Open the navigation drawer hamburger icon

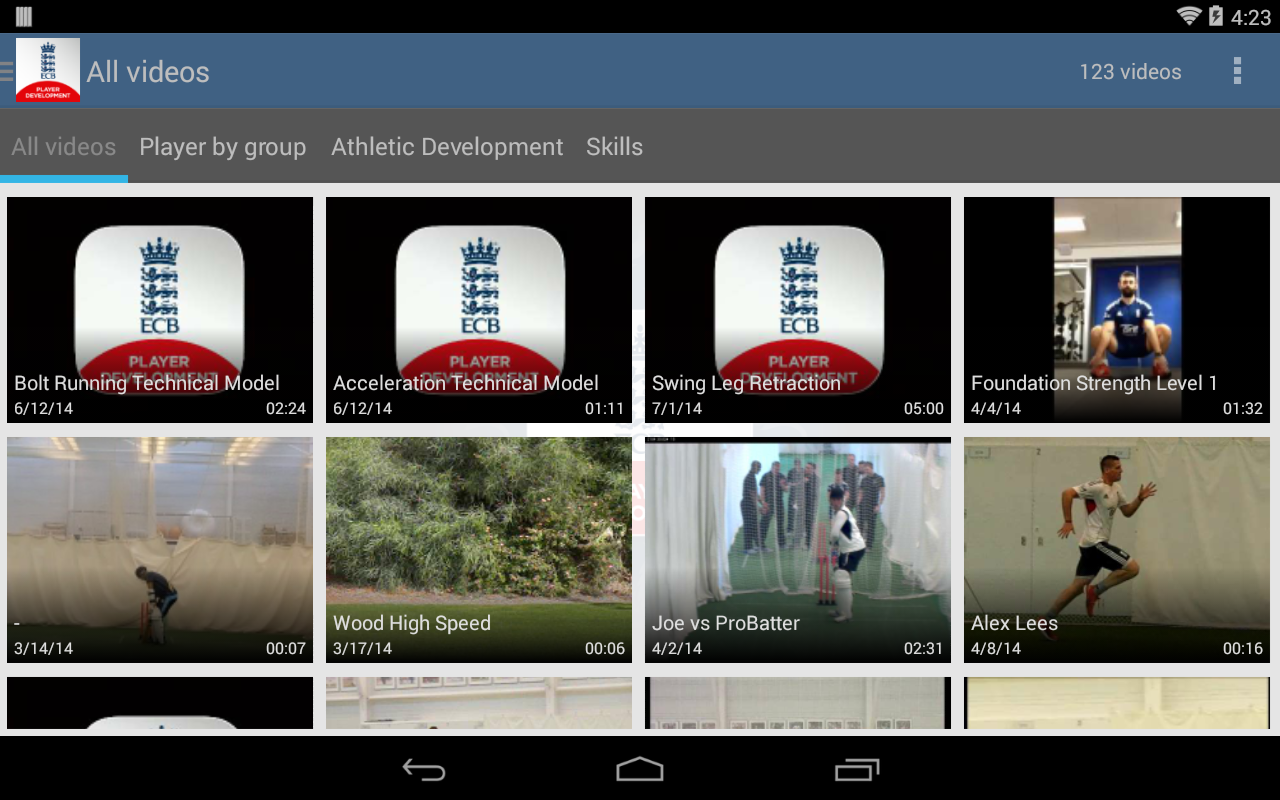[x=6, y=71]
